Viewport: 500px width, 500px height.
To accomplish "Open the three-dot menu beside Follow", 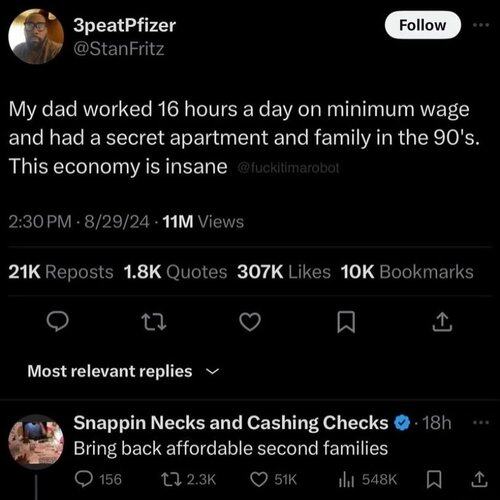I will tap(481, 25).
